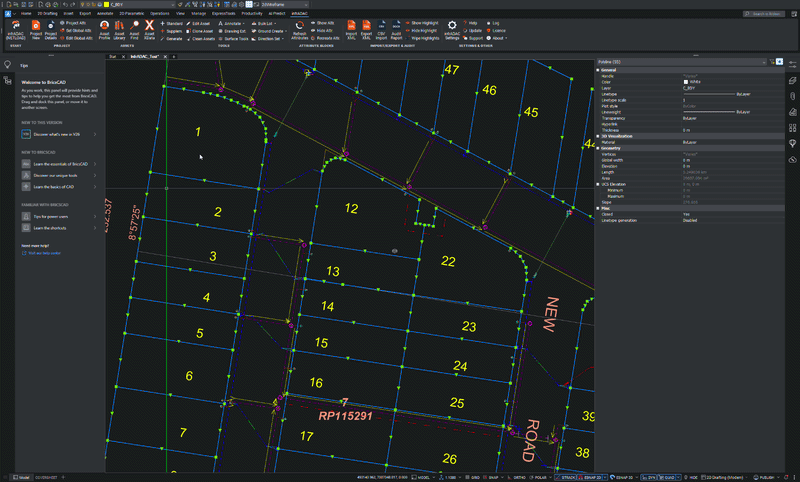Toggle POLAR tracking in status bar
The width and height of the screenshot is (800, 482).
(538, 478)
